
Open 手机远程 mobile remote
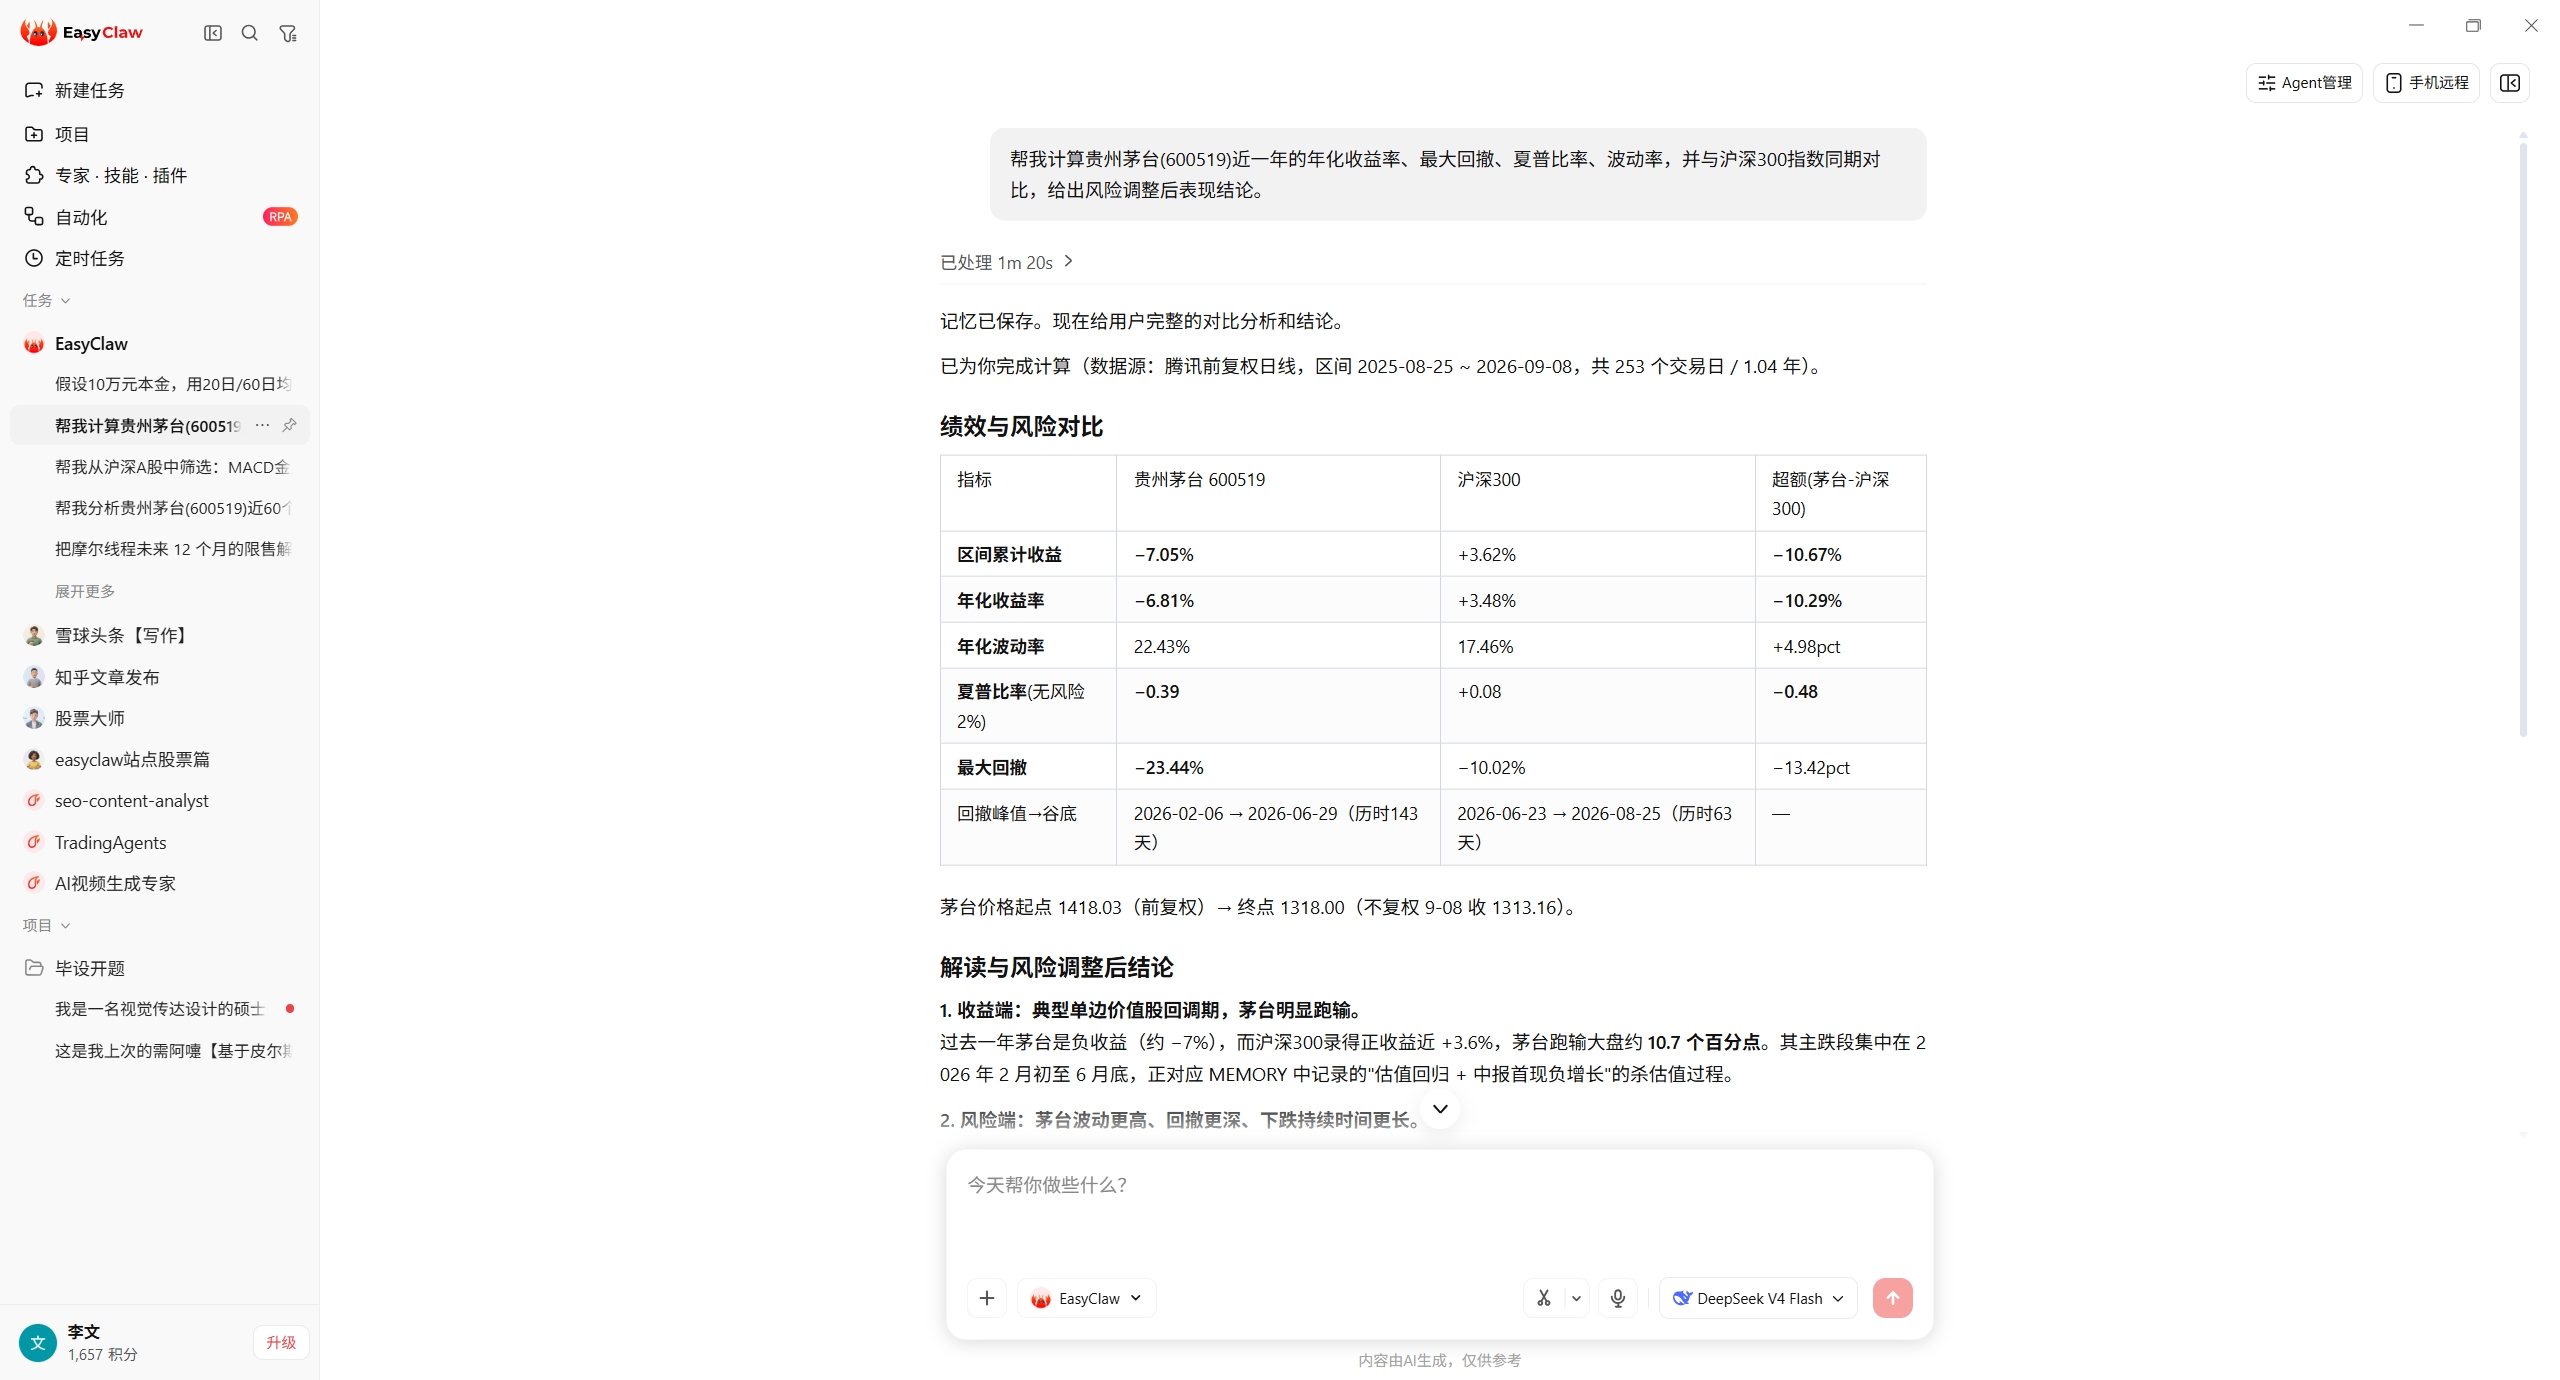pyautogui.click(x=2426, y=83)
